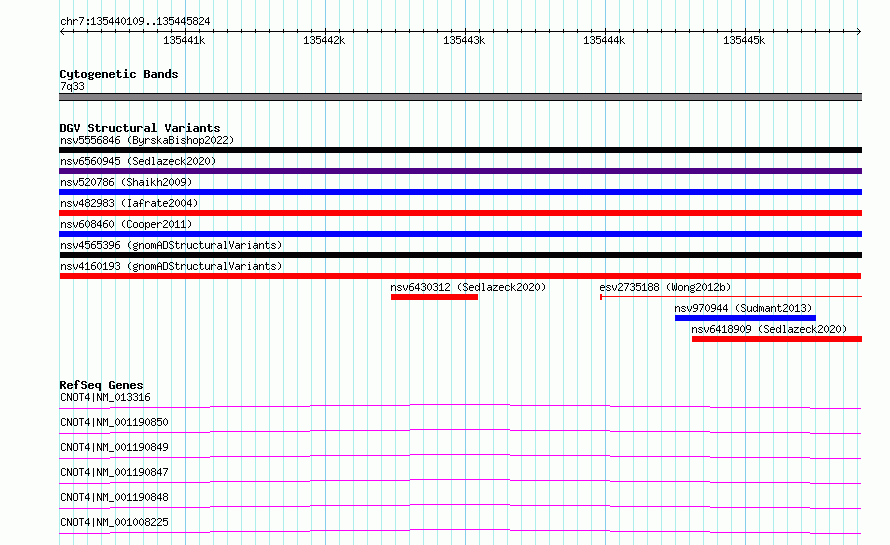Open CNOT4|NM_001190848 transcript label
The height and width of the screenshot is (545, 890).
coord(114,497)
